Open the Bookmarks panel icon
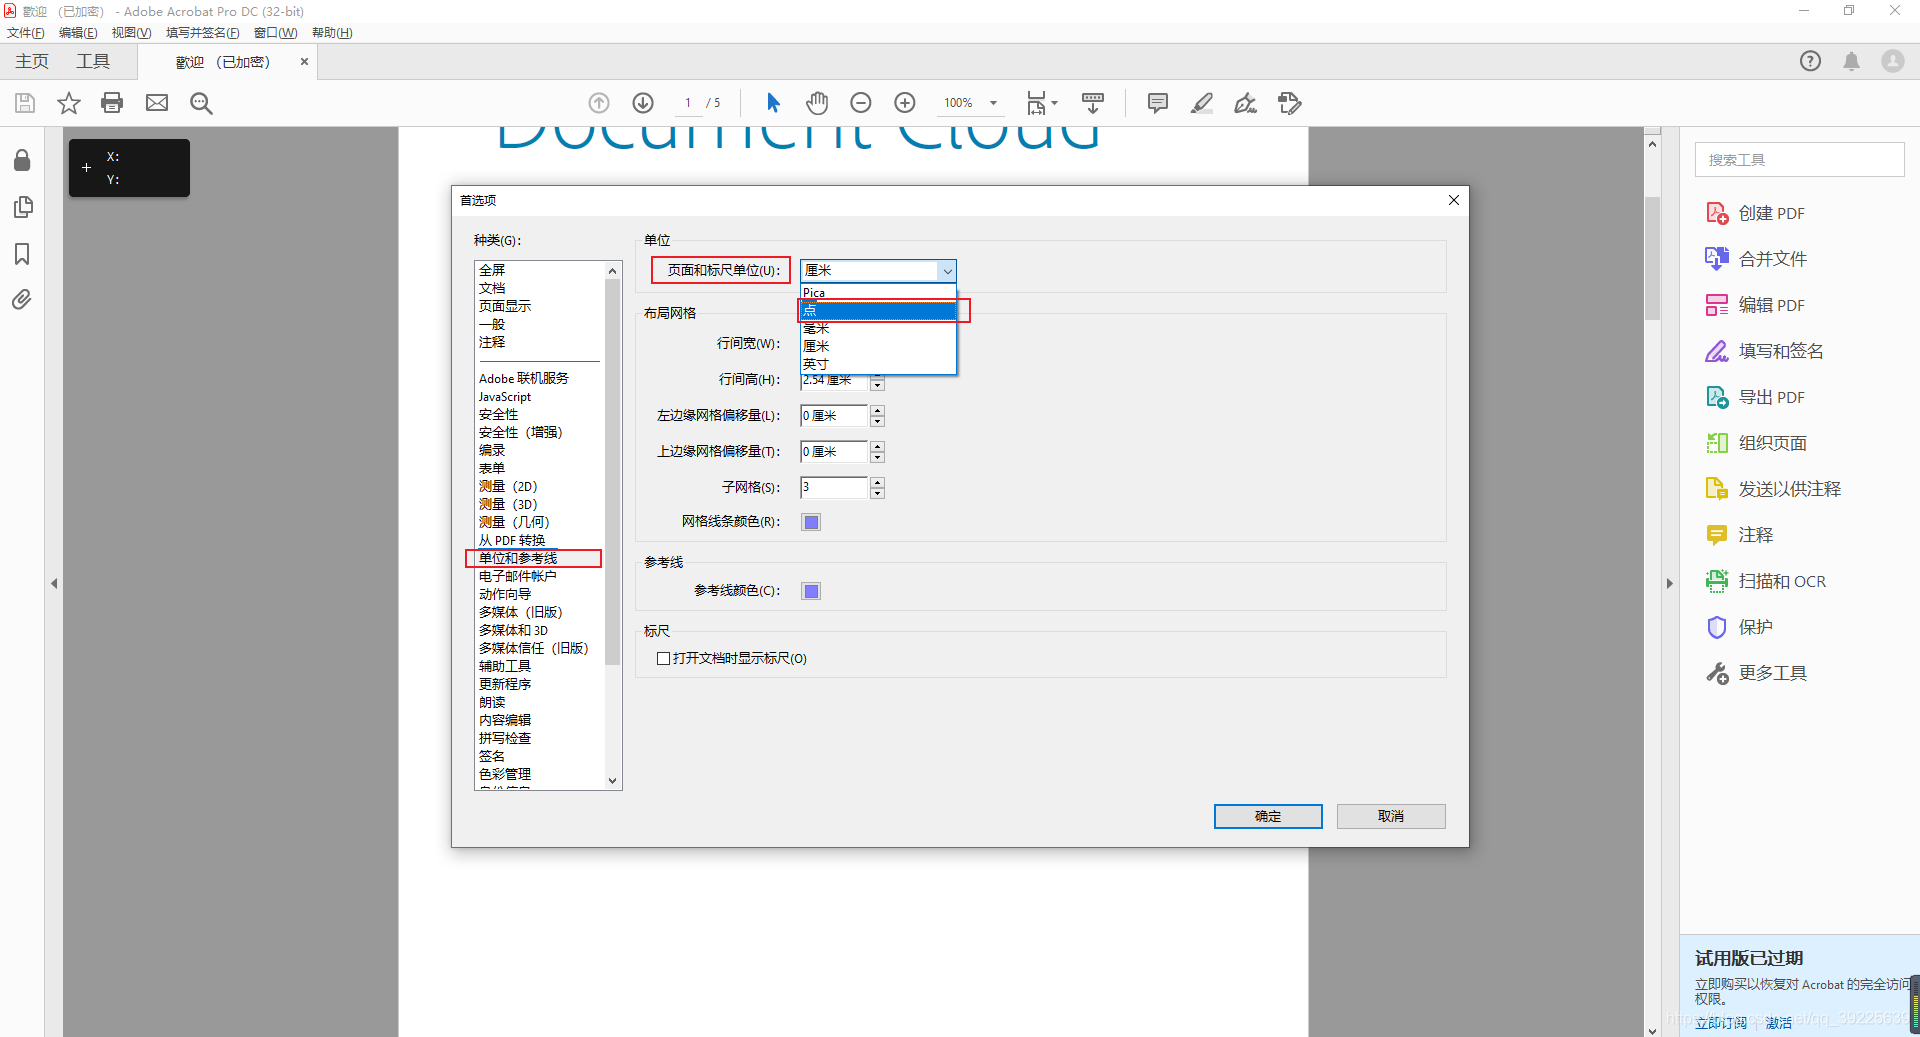 pos(22,254)
